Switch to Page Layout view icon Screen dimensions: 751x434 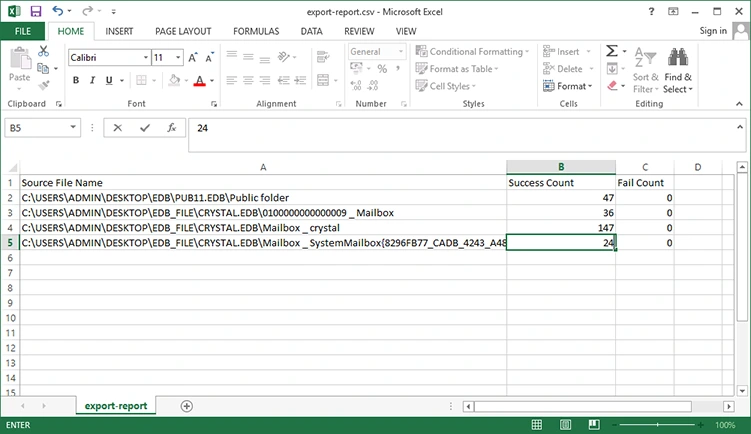pyautogui.click(x=565, y=424)
